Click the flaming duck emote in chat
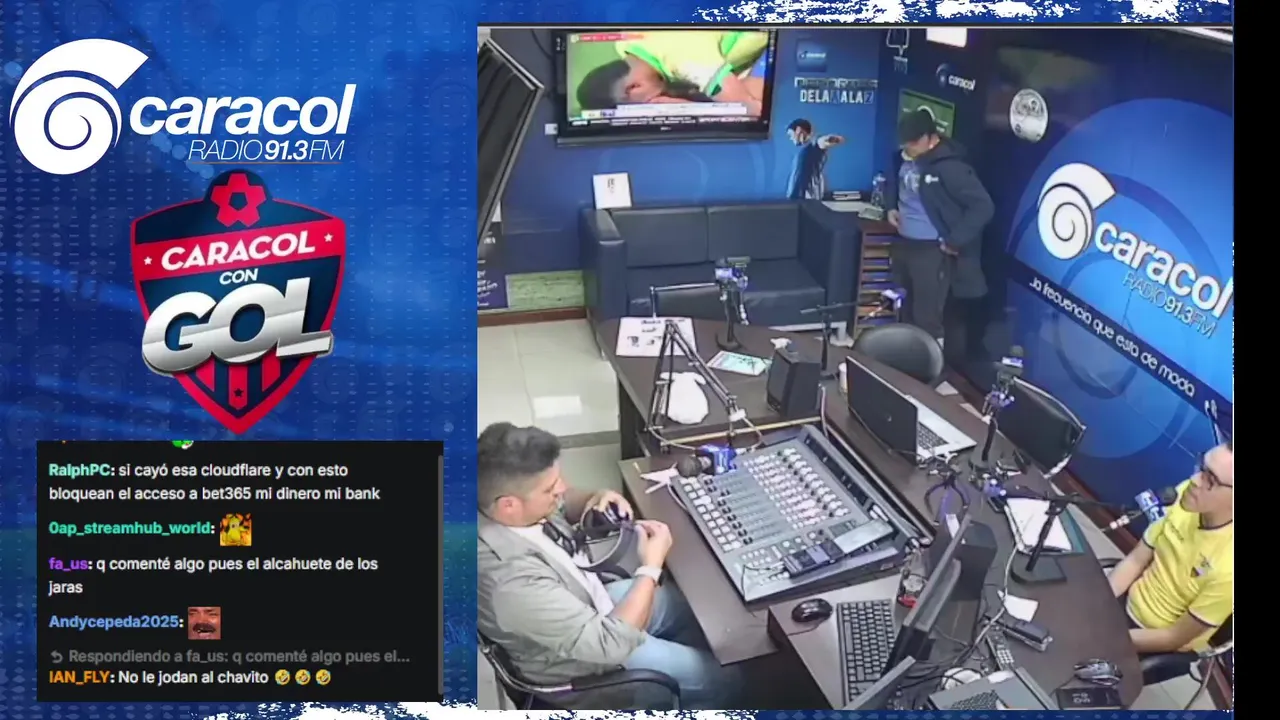Image resolution: width=1280 pixels, height=720 pixels. click(x=235, y=529)
